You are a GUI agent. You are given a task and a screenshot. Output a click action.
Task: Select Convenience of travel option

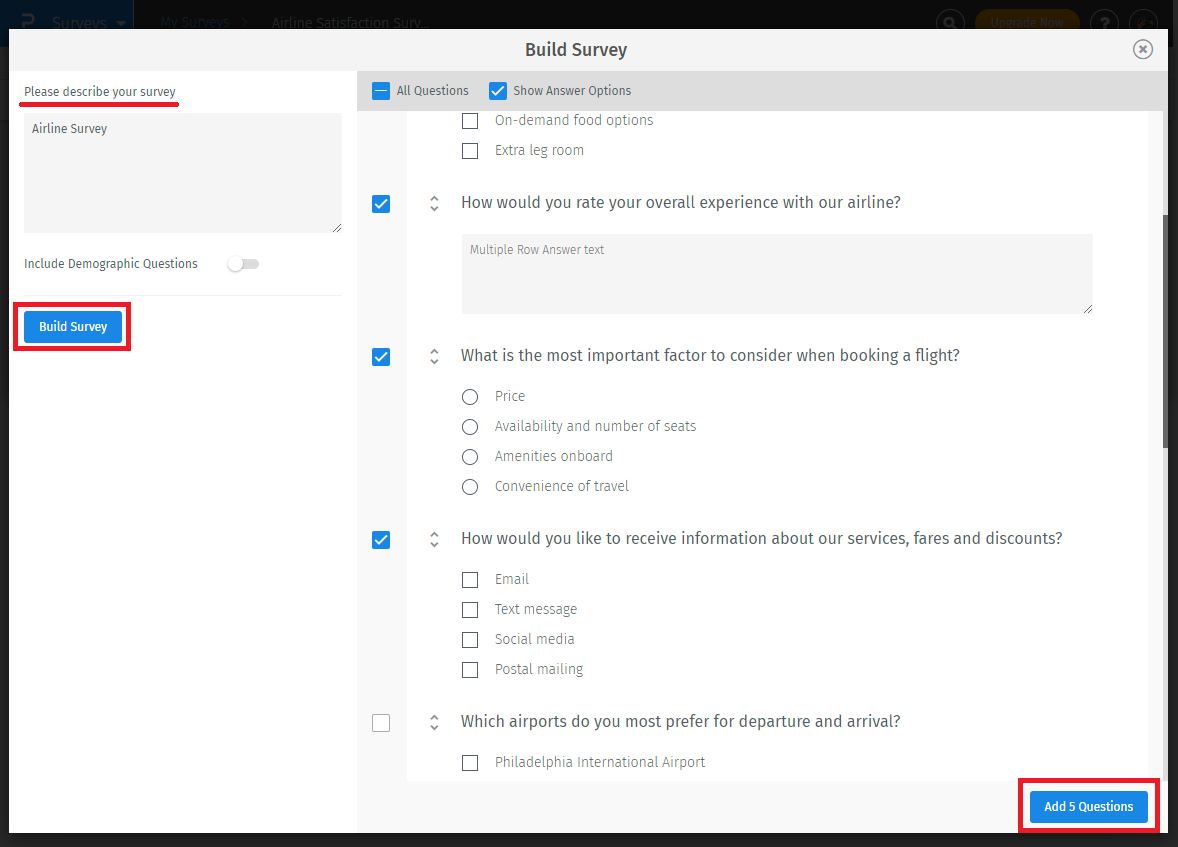[470, 487]
